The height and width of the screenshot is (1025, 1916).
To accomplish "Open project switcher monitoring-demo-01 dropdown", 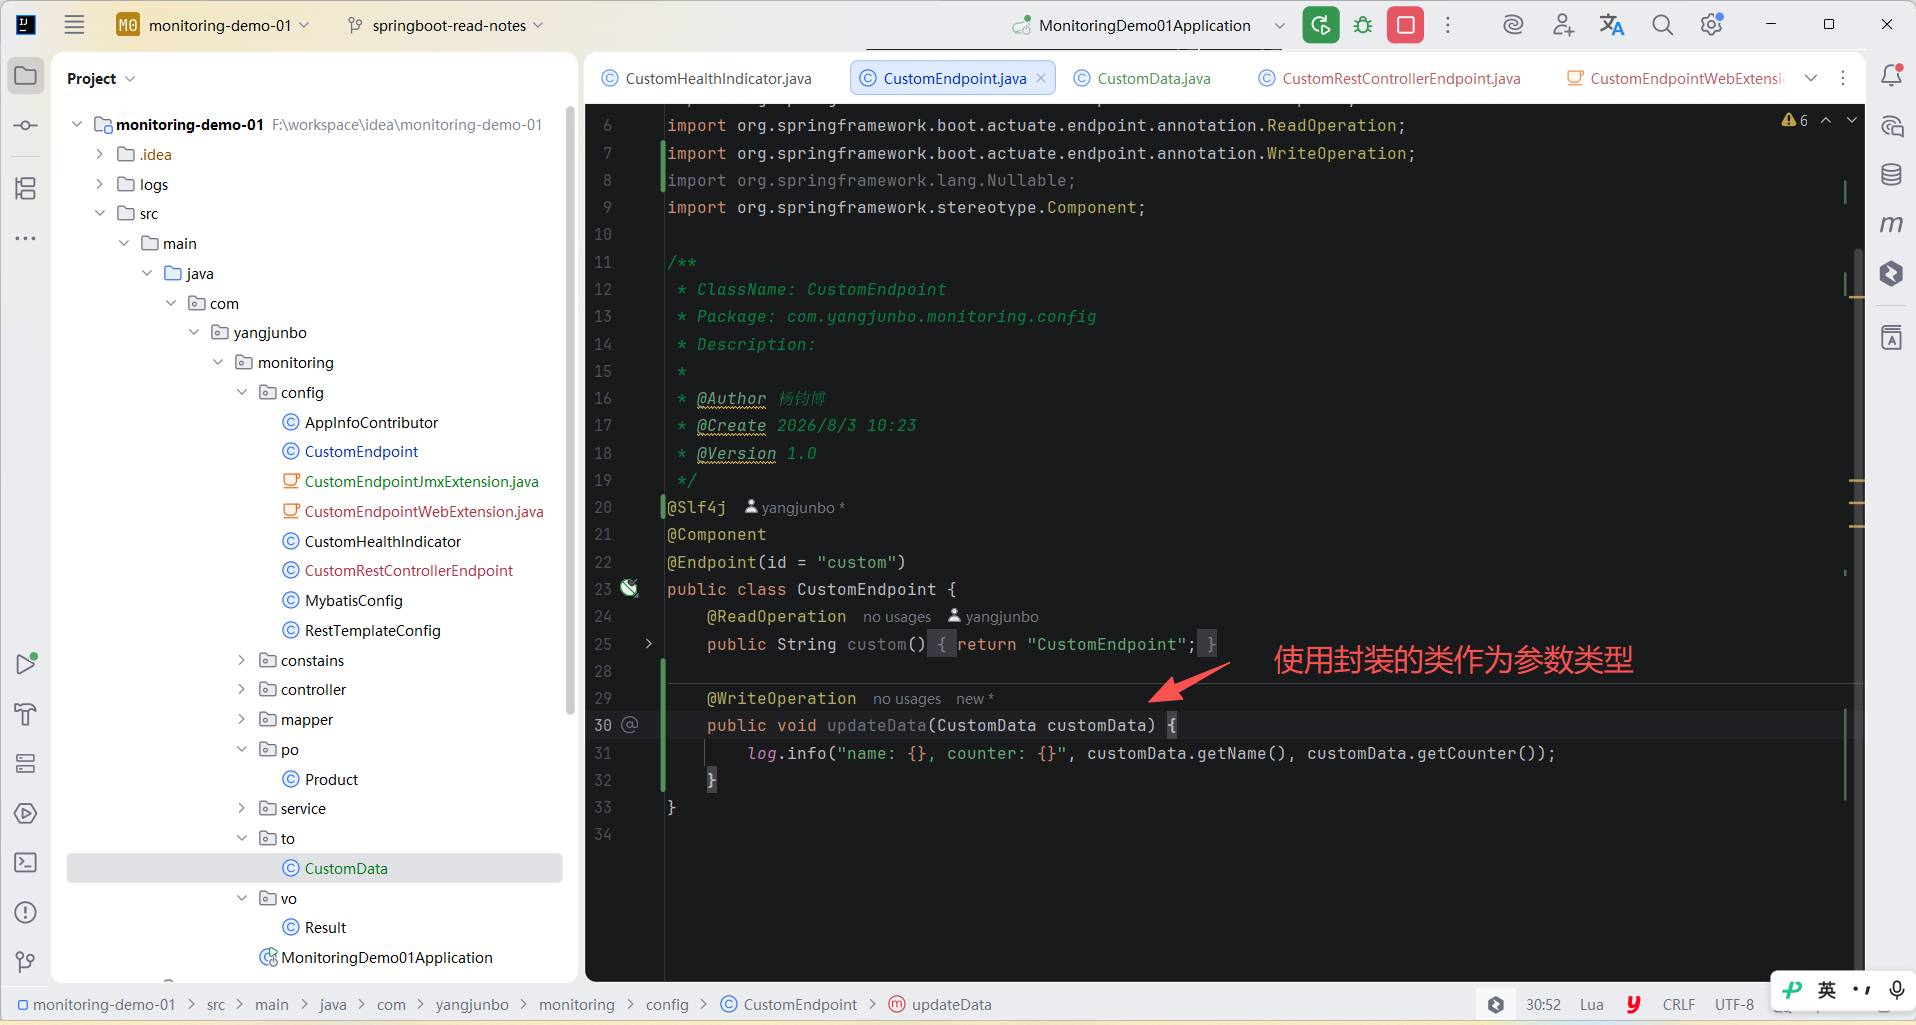I will pos(213,25).
